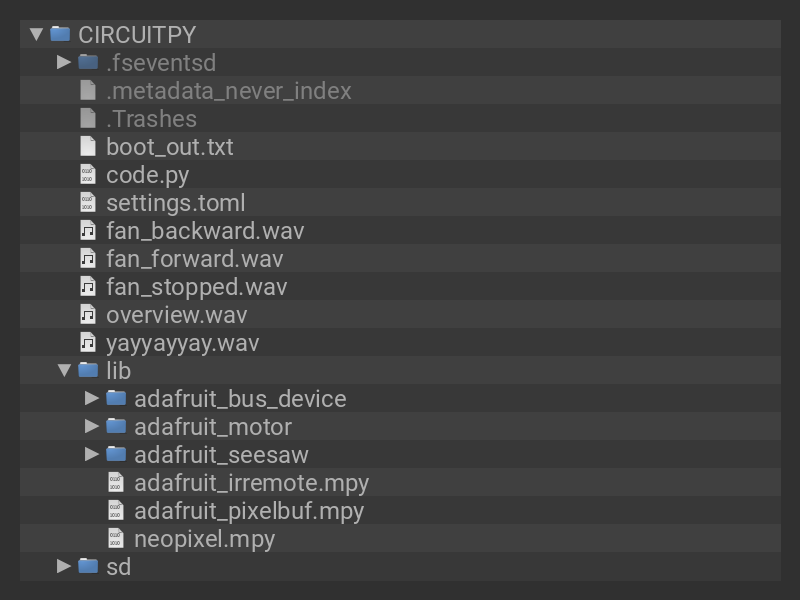Click the fan_backward.wav audio icon
The height and width of the screenshot is (600, 800).
point(88,230)
